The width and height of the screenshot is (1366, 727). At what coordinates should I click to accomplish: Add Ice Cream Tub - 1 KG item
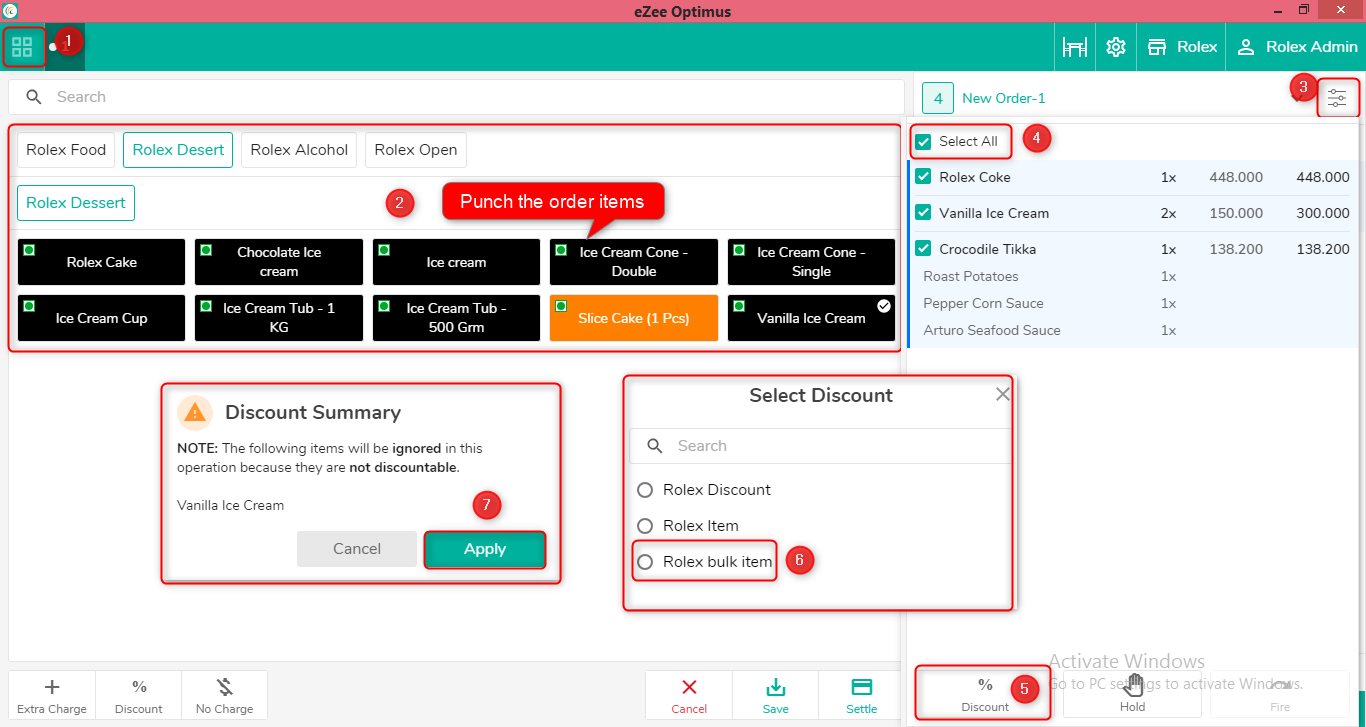tap(279, 318)
